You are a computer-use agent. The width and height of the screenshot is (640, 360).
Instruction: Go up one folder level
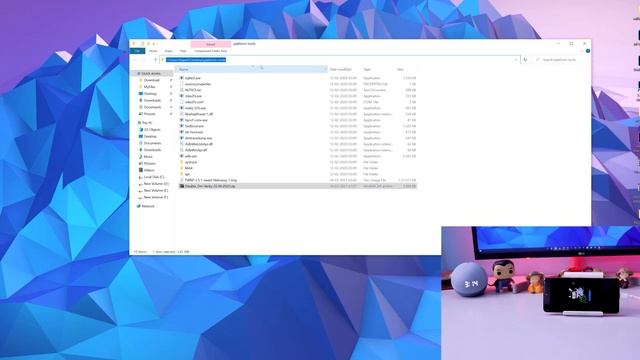(x=156, y=60)
